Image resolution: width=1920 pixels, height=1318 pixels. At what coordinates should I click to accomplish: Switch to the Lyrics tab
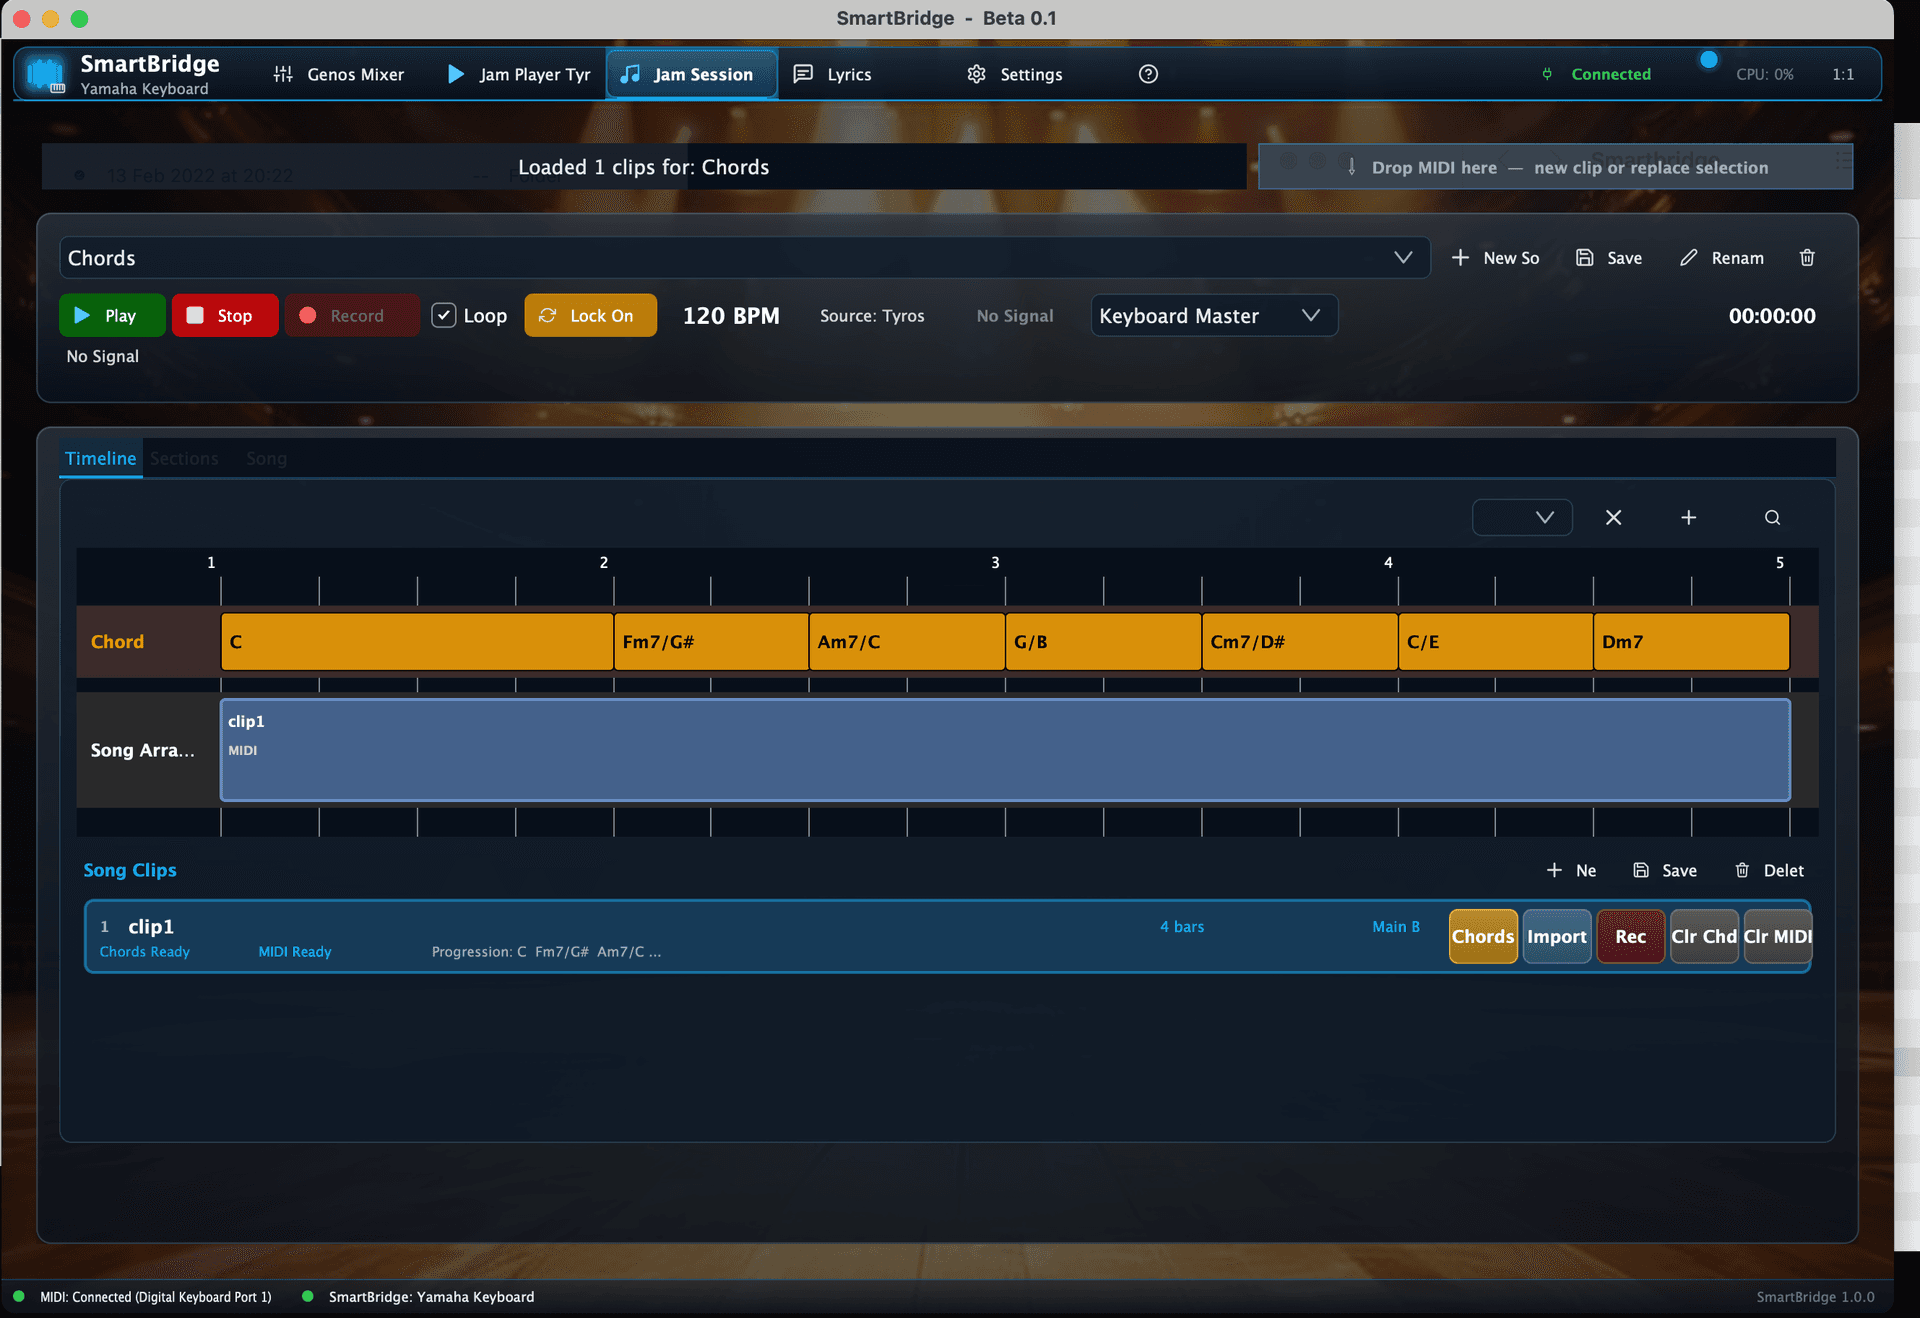(833, 74)
